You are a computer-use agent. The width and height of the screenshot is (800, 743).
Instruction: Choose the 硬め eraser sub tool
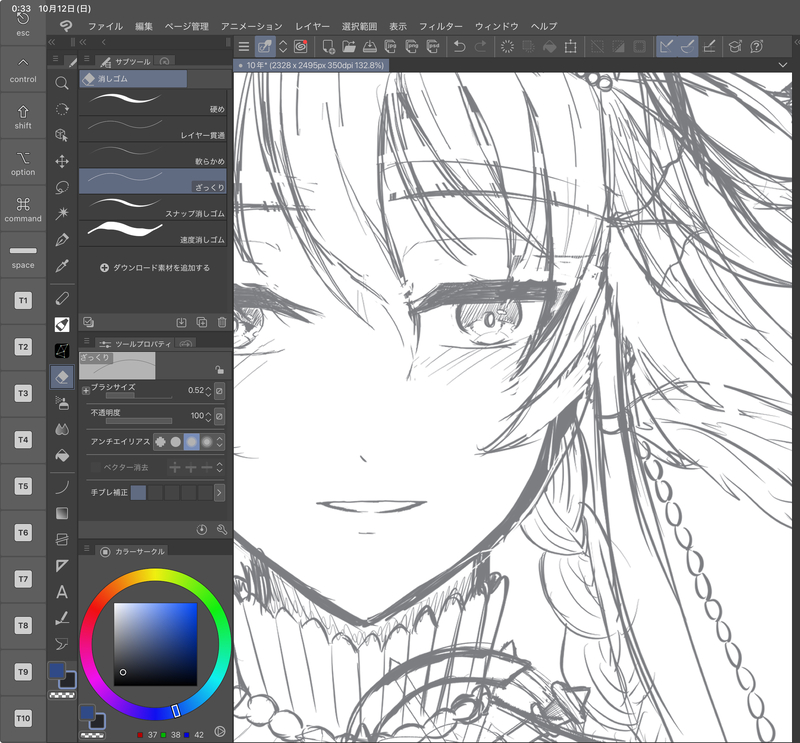[x=153, y=102]
